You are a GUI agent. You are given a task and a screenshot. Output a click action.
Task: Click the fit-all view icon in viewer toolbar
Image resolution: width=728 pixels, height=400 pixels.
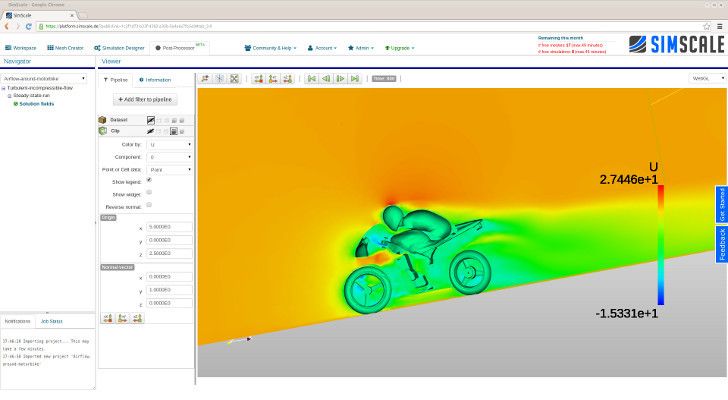pos(234,78)
